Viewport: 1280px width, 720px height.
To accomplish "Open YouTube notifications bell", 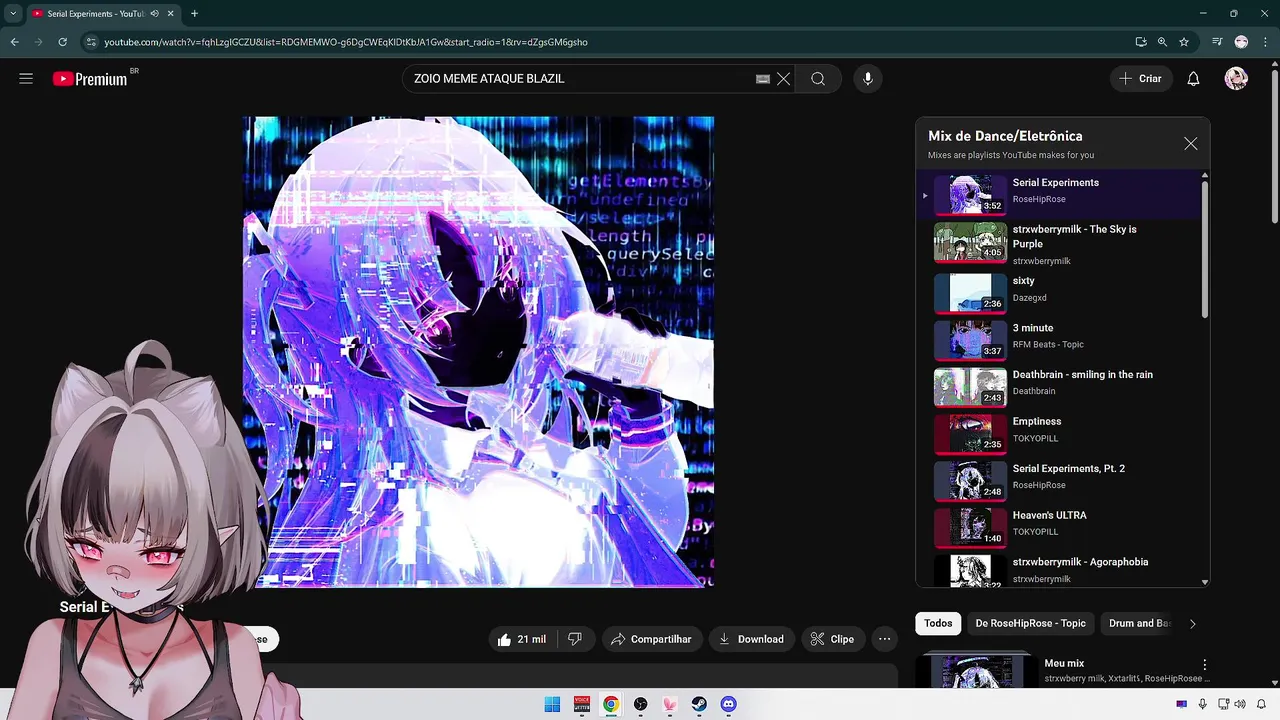I will point(1193,79).
